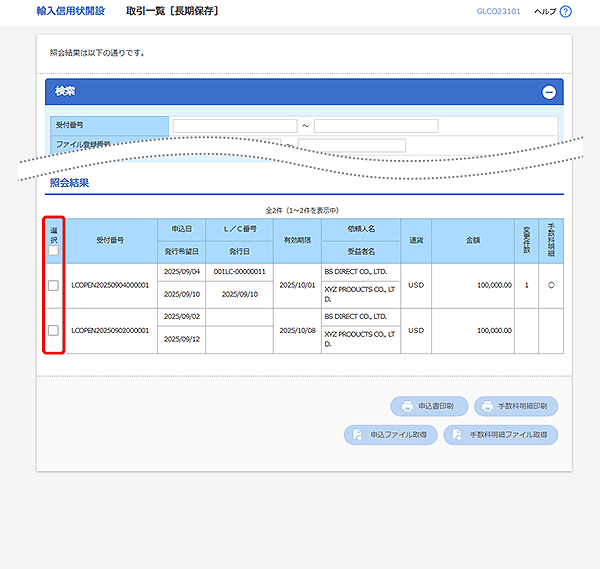This screenshot has height=569, width=600.
Task: Toggle the select-all checkbox in header
Action: point(54,251)
